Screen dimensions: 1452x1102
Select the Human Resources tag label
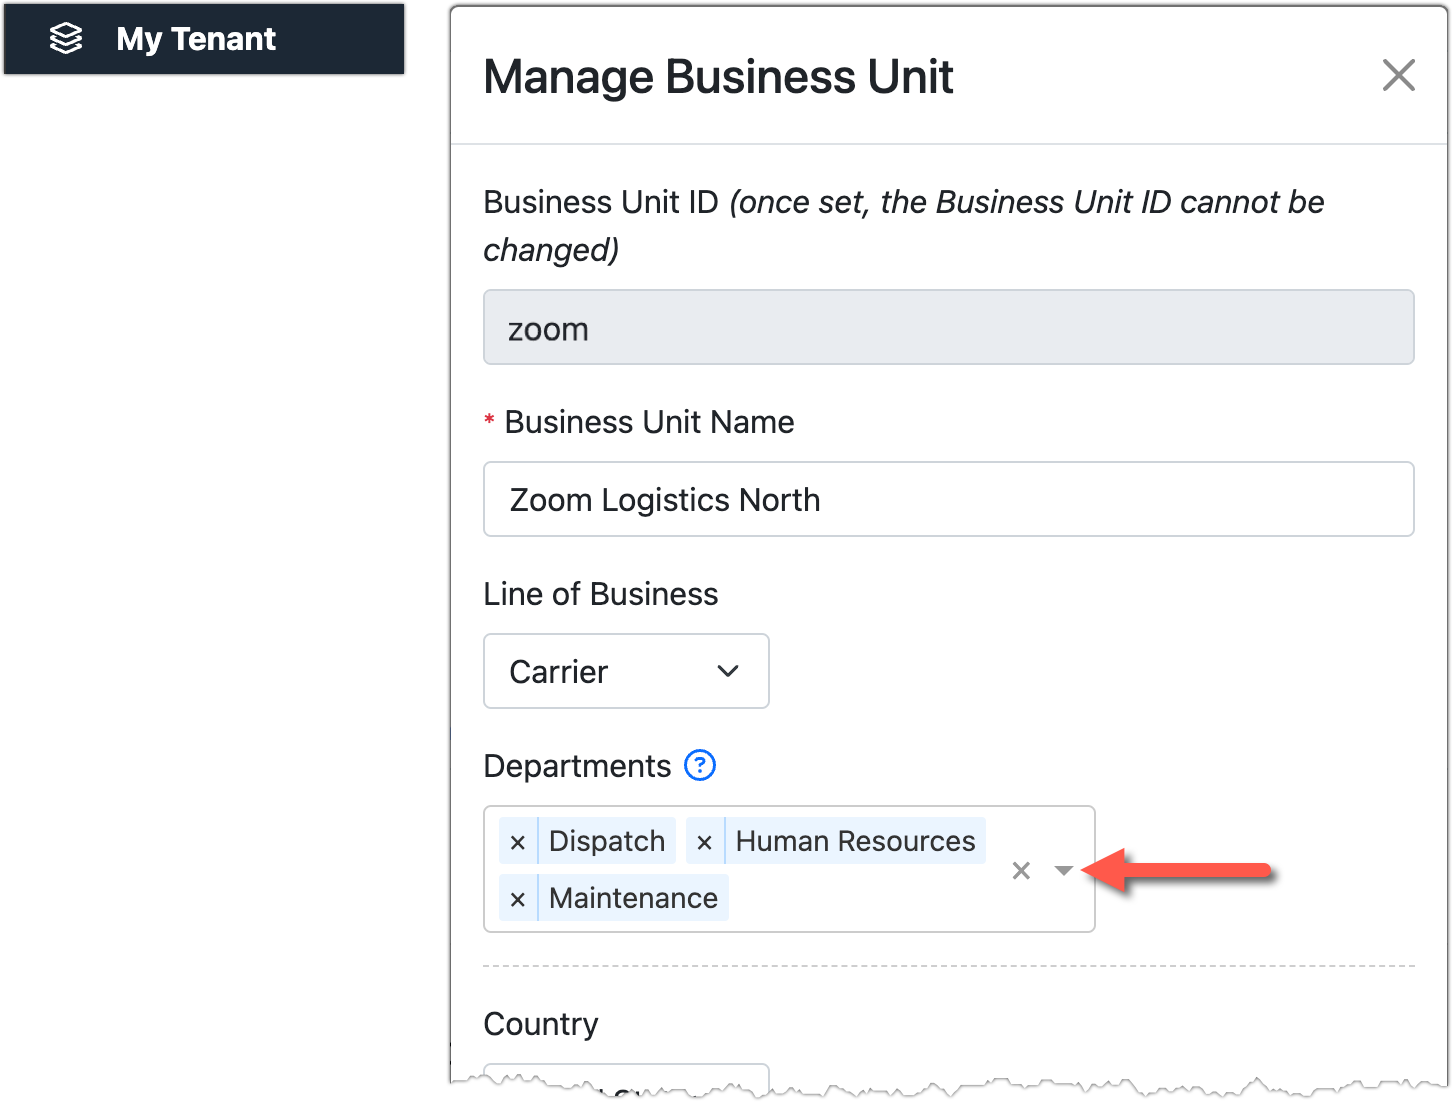pos(855,842)
